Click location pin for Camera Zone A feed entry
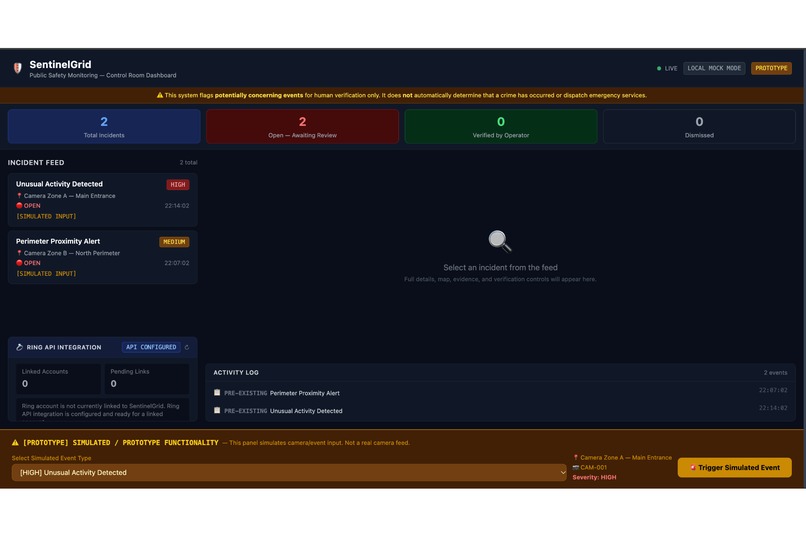This screenshot has width=806, height=537. (x=19, y=196)
